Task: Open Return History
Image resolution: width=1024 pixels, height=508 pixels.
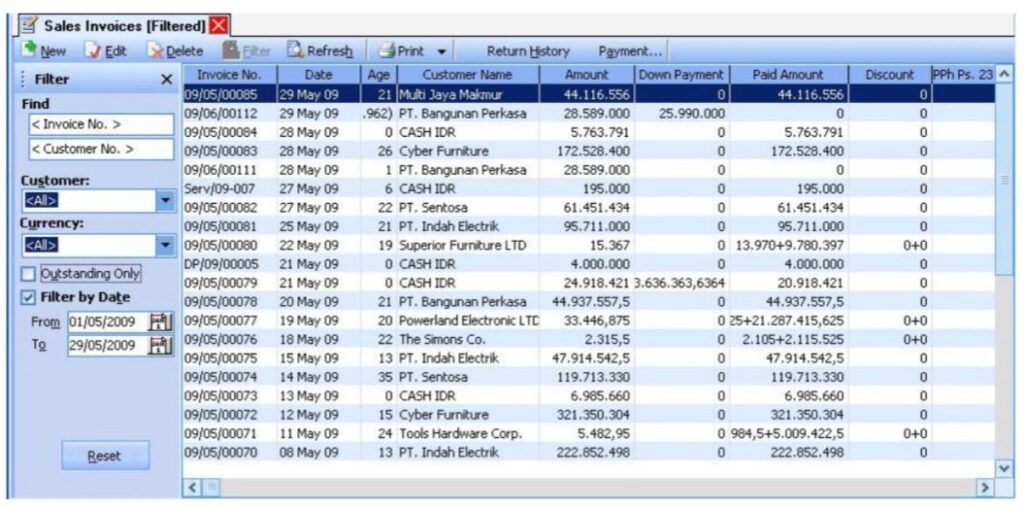Action: [528, 51]
